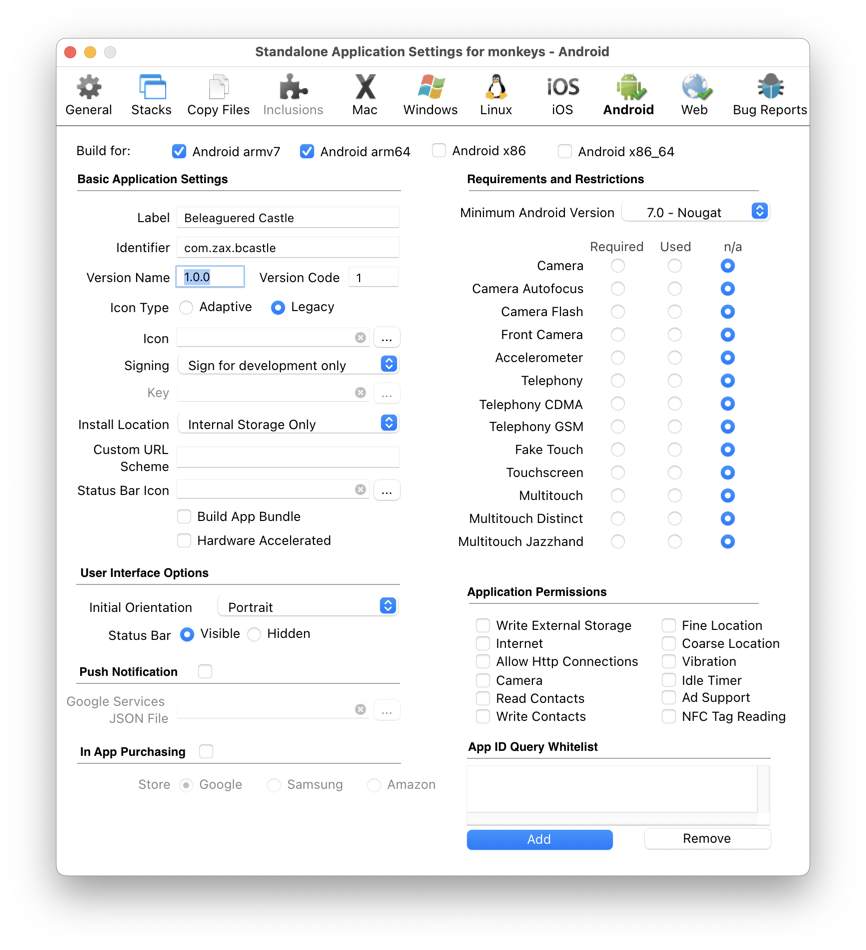The width and height of the screenshot is (866, 950).
Task: Browse for a Status Bar Icon file
Action: point(387,490)
